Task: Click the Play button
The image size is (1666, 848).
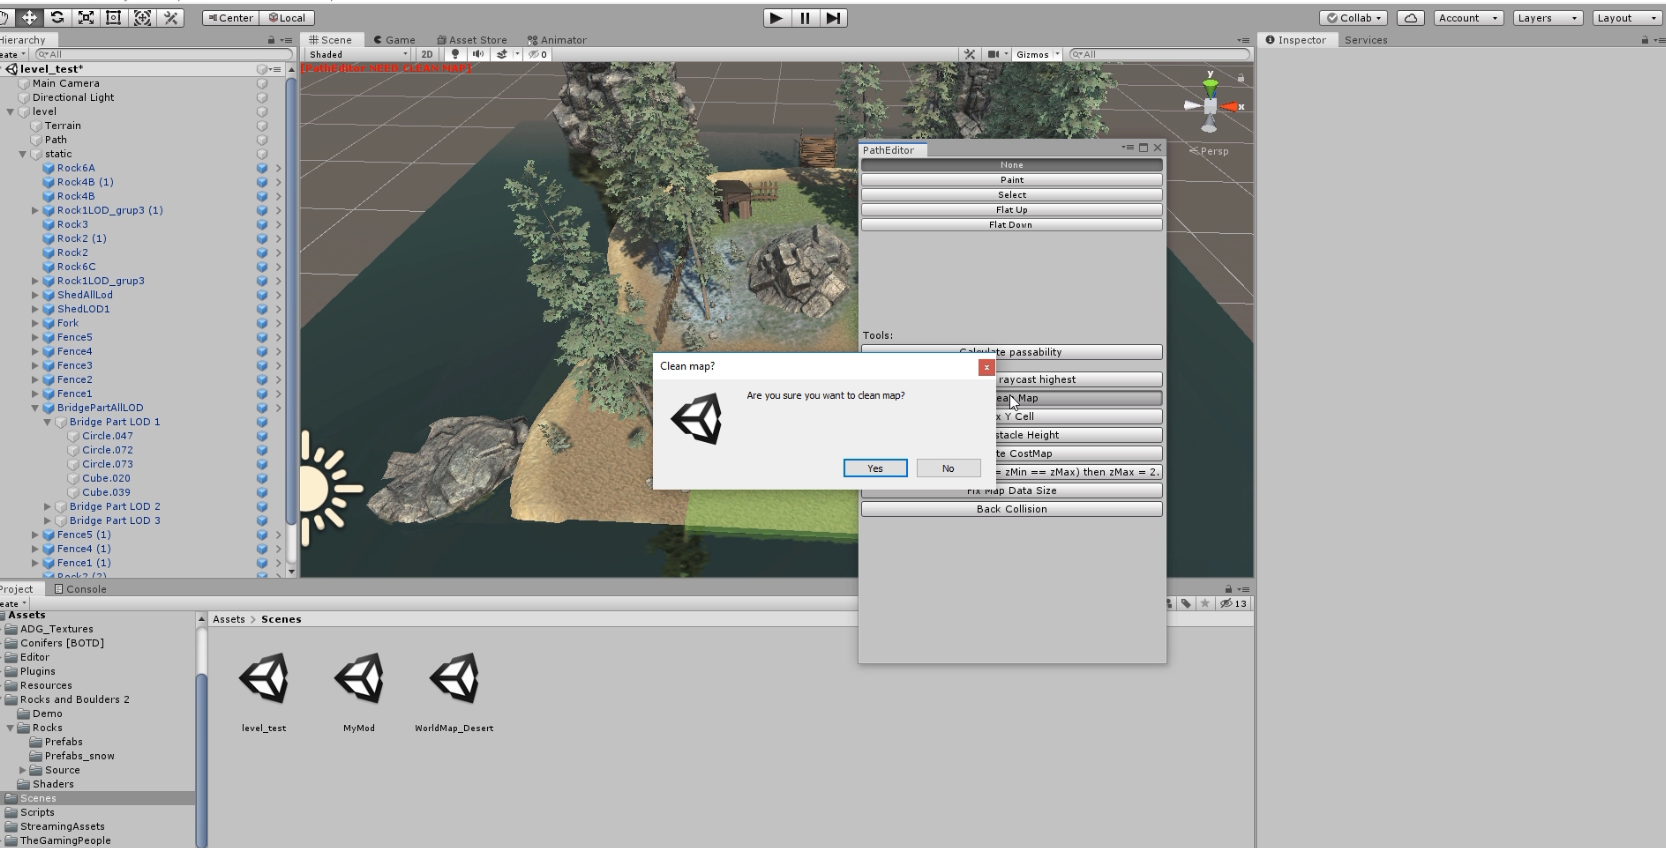Action: coord(776,18)
